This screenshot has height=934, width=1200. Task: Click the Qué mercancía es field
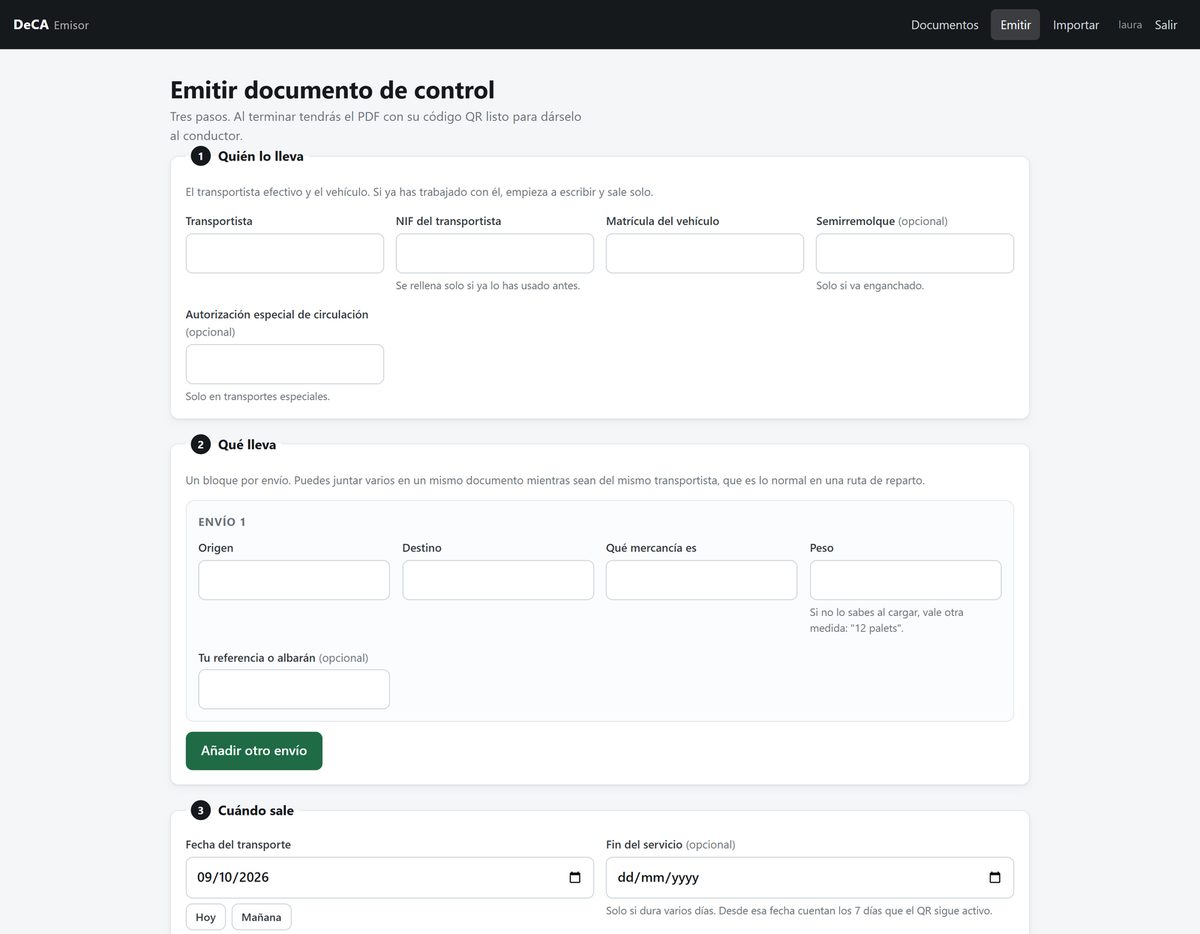(702, 580)
